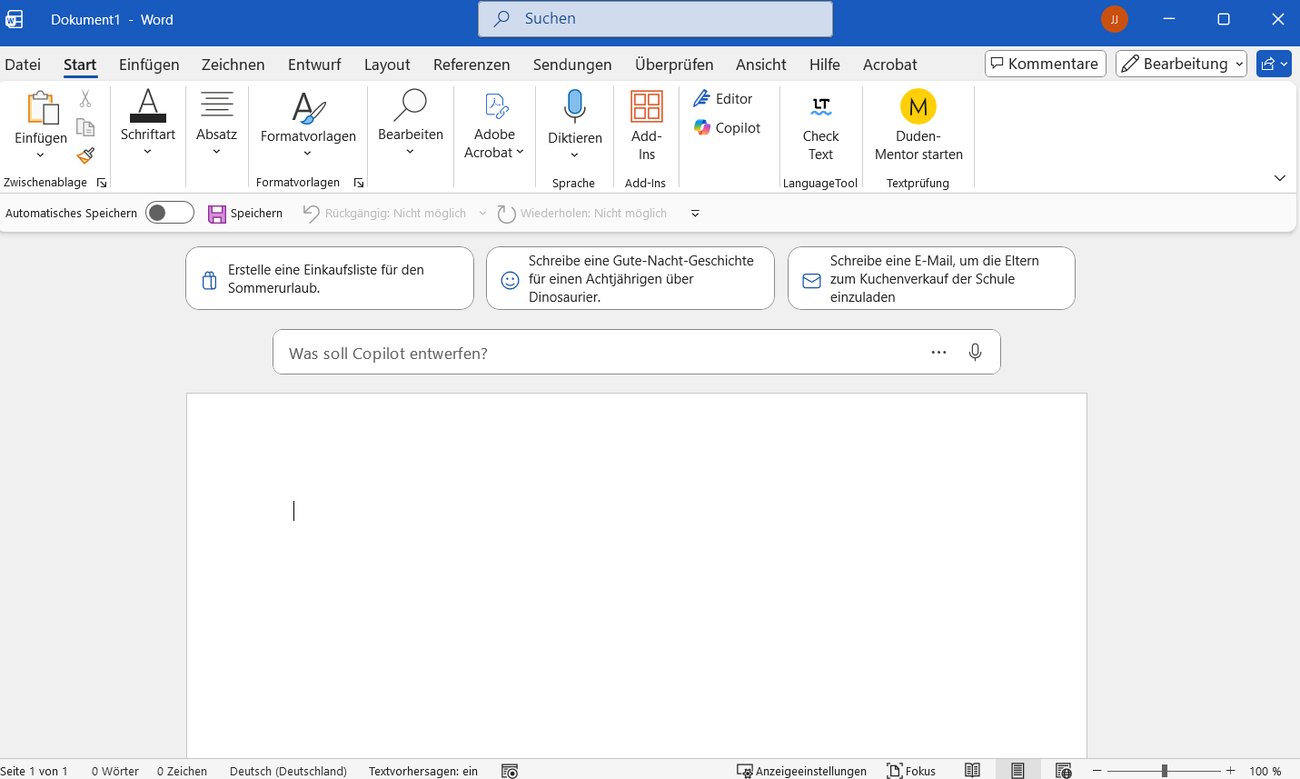Image resolution: width=1300 pixels, height=779 pixels.
Task: Click the Speichern floppy disk icon
Action: [217, 213]
